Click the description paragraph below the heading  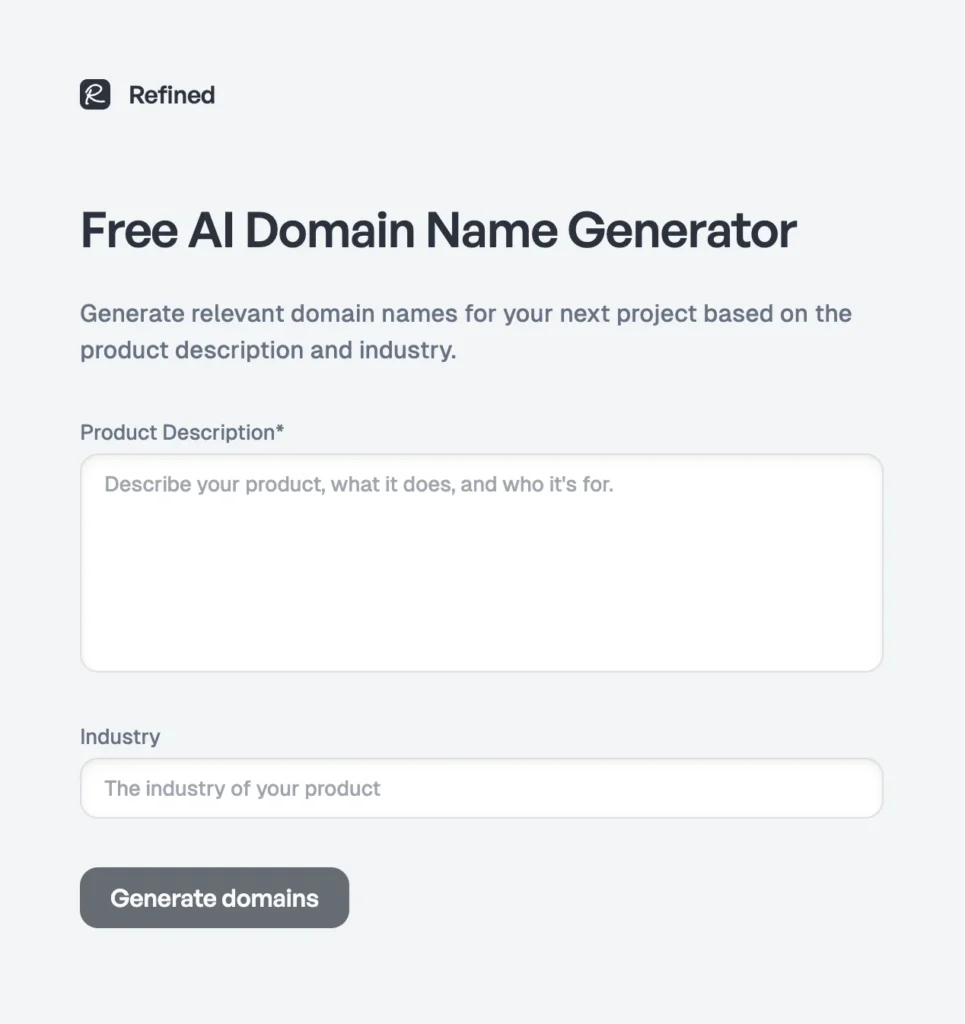465,332
